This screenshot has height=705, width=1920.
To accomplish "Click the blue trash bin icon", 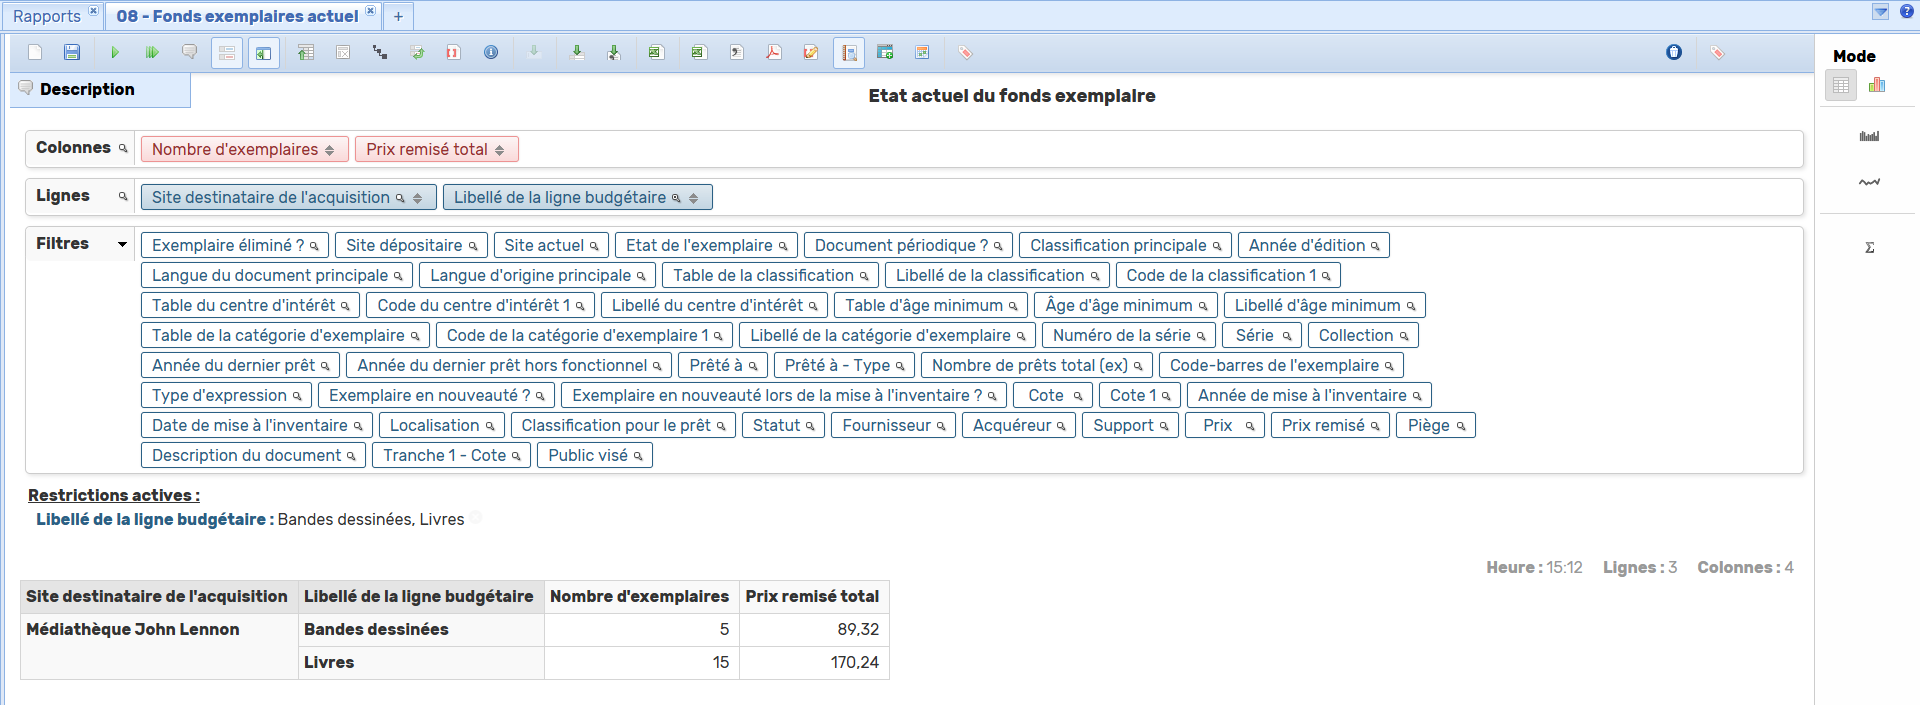I will 1674,52.
